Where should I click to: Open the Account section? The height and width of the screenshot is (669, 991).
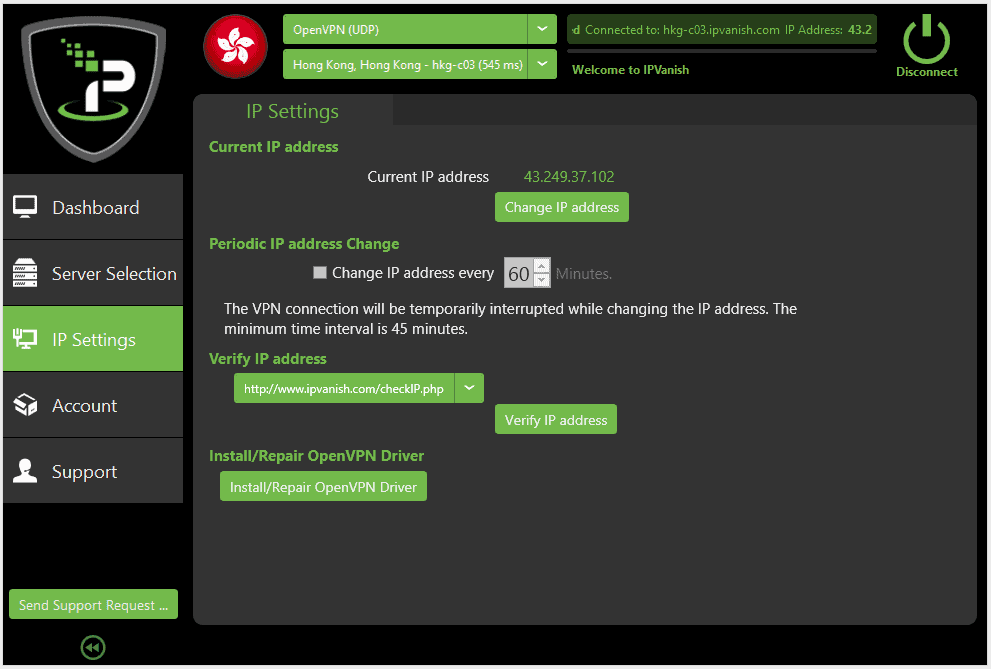93,405
